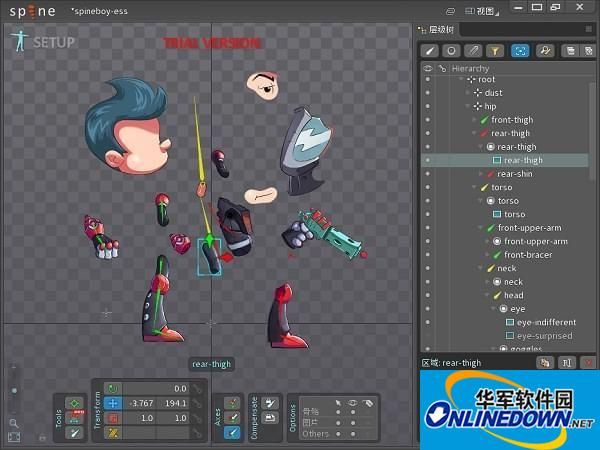Click the blue-haired head image in viewport
The image size is (600, 450).
pos(128,126)
